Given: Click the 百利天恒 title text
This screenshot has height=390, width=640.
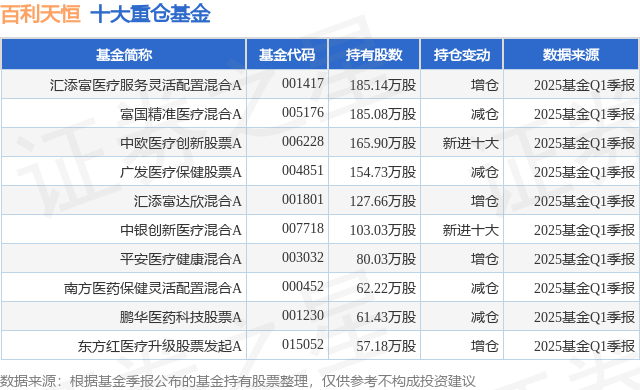Looking at the screenshot, I should tap(41, 14).
